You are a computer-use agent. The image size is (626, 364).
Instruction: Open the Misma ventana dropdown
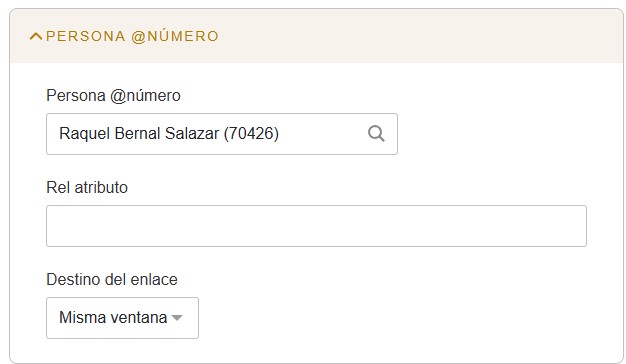[x=122, y=318]
